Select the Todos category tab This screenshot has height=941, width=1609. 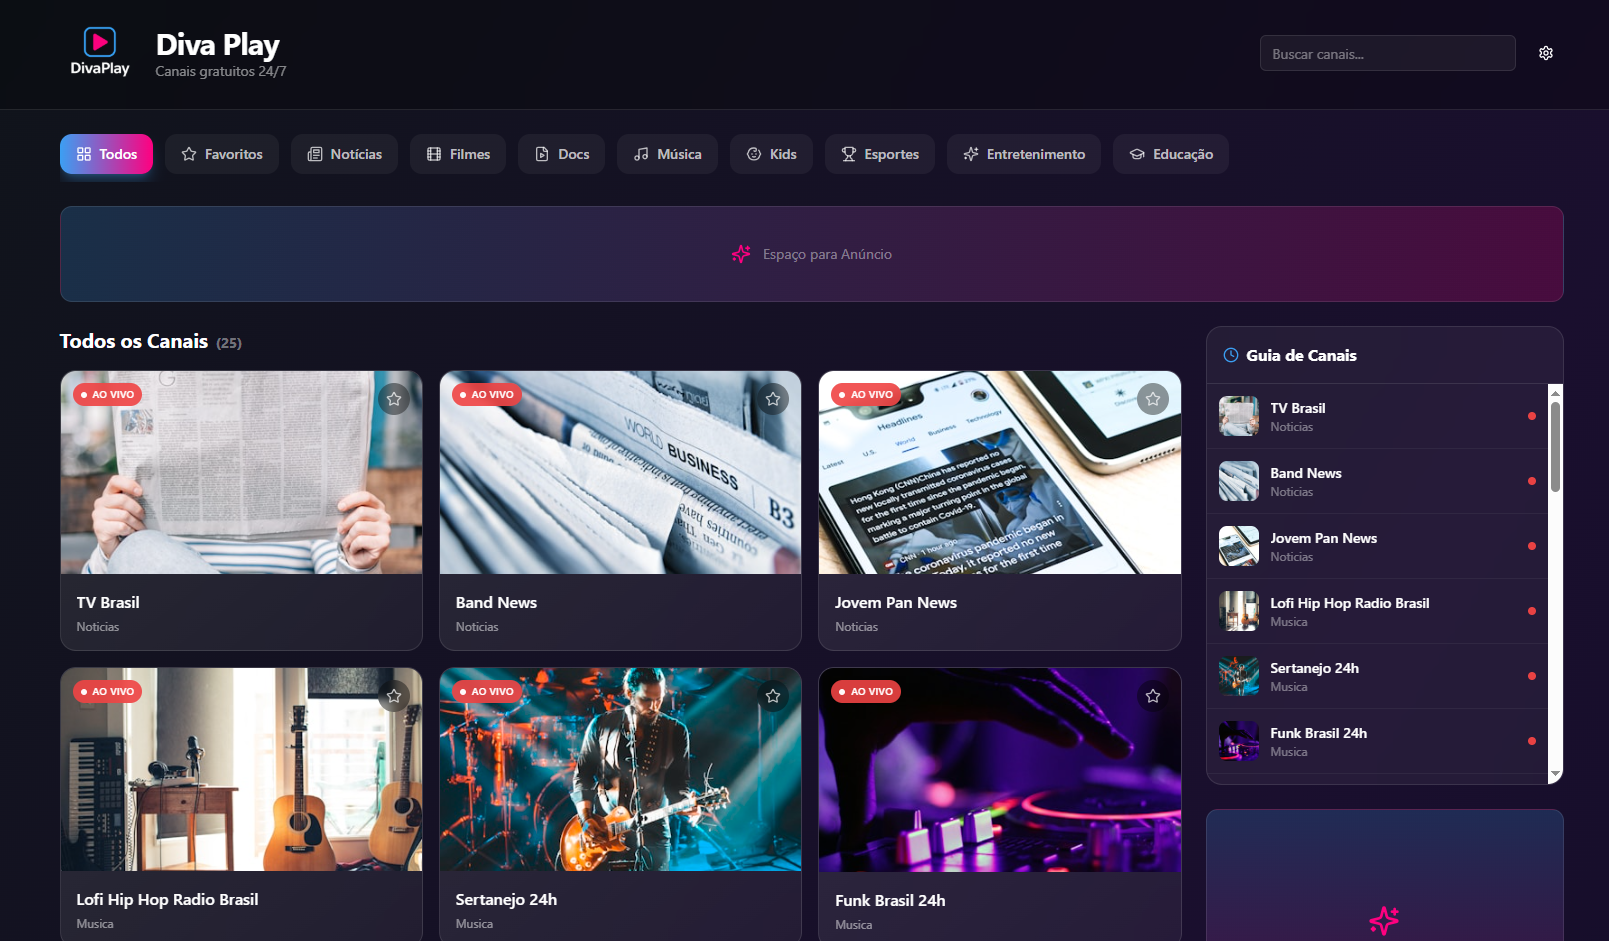[107, 154]
